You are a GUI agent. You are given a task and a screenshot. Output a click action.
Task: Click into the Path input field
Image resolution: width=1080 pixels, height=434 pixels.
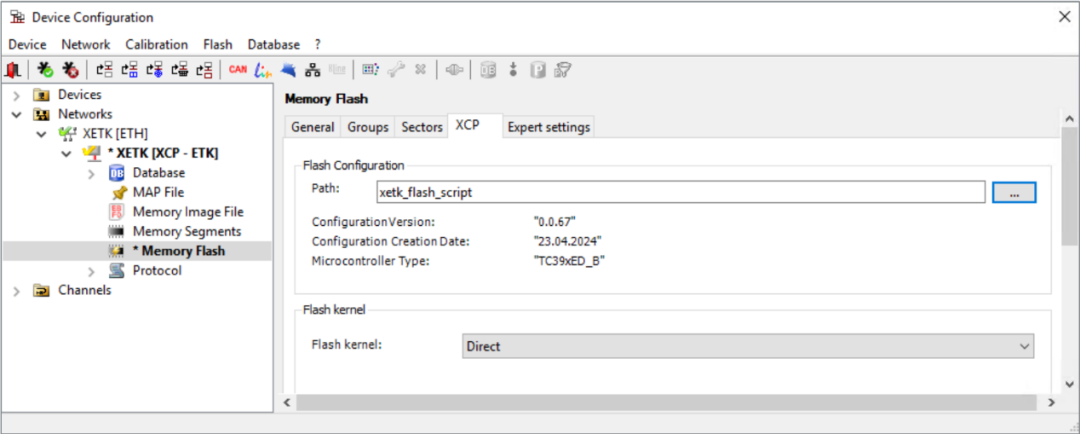681,194
